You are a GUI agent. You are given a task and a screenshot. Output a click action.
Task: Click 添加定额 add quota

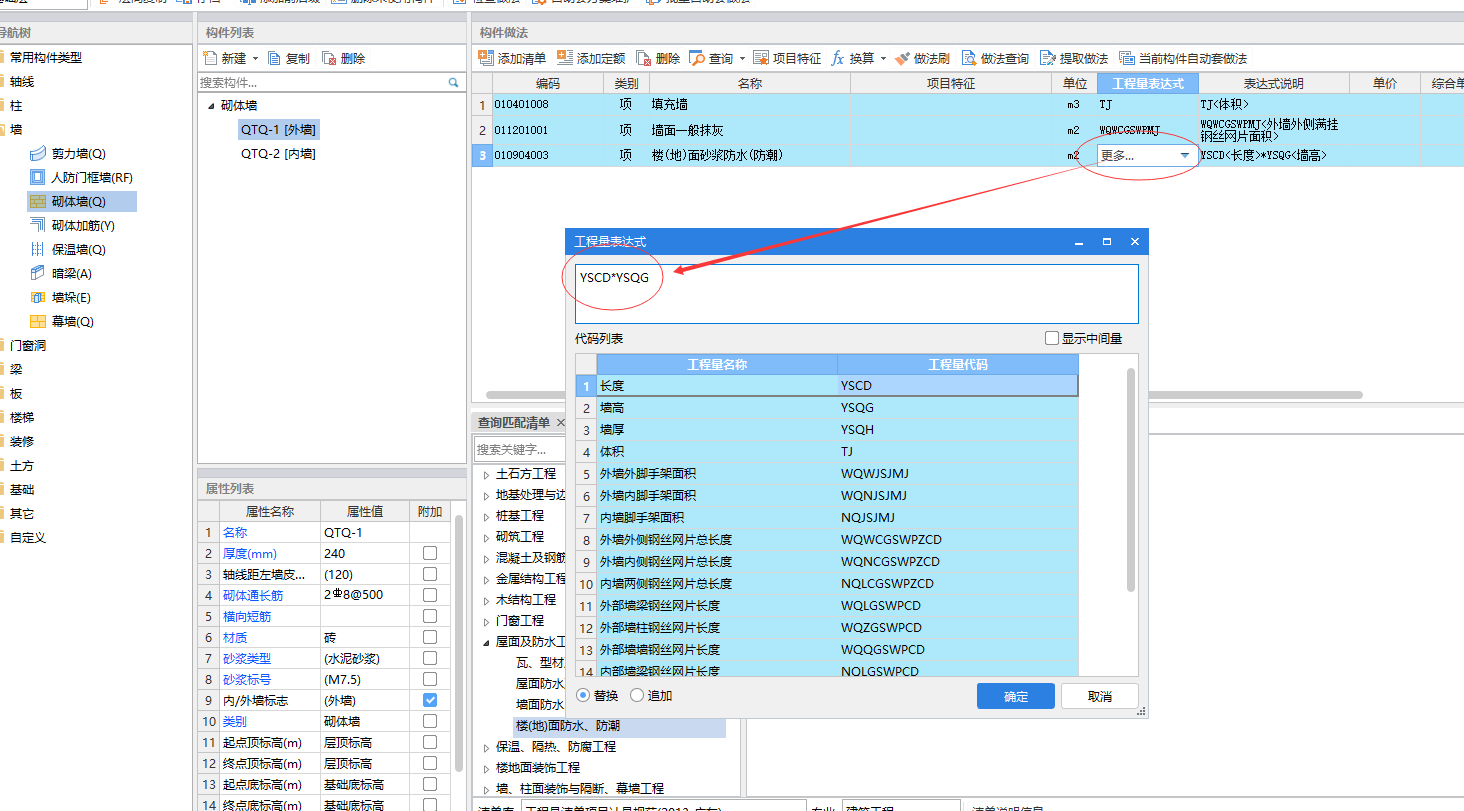pos(591,59)
